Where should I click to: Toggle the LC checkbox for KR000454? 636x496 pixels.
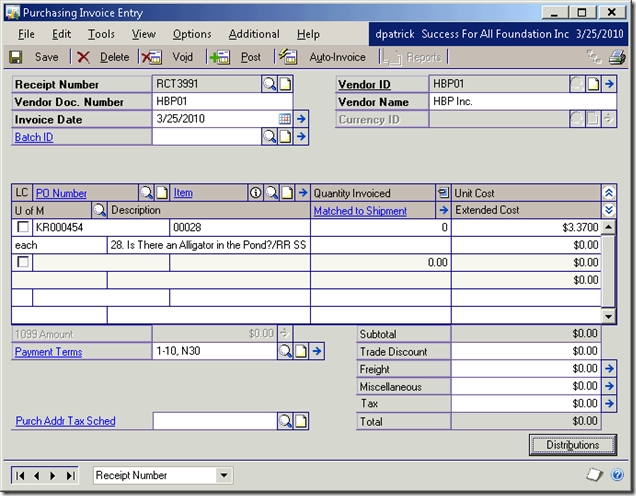23,227
